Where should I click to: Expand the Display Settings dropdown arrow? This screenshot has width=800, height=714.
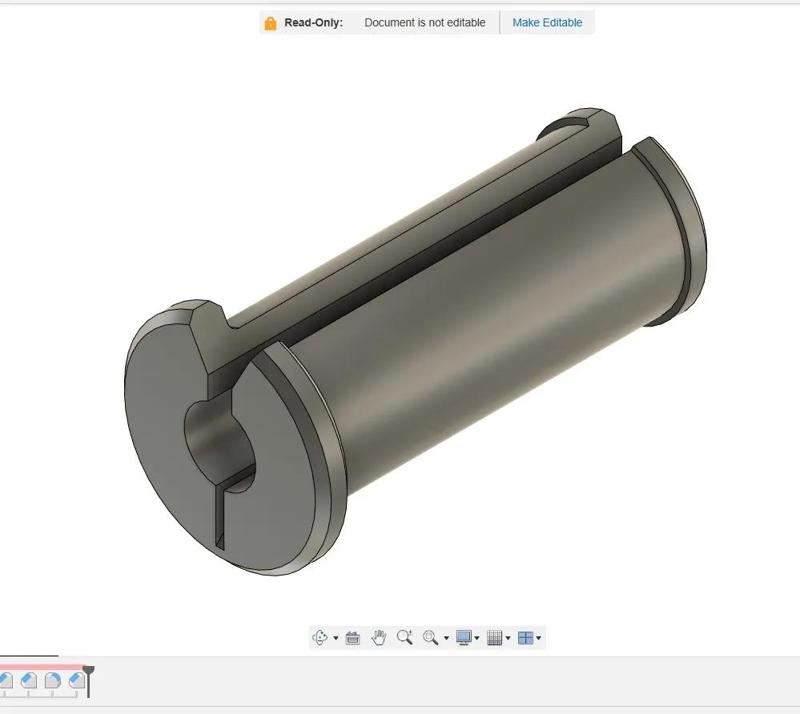(x=477, y=638)
